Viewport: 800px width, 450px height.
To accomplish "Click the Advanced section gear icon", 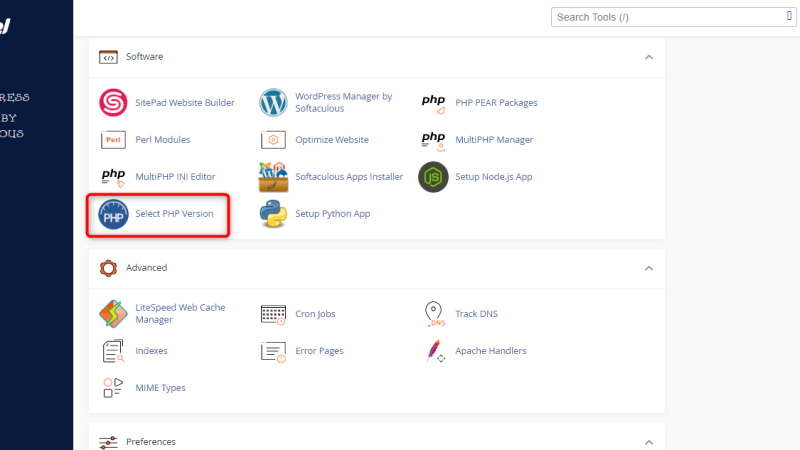I will 108,268.
